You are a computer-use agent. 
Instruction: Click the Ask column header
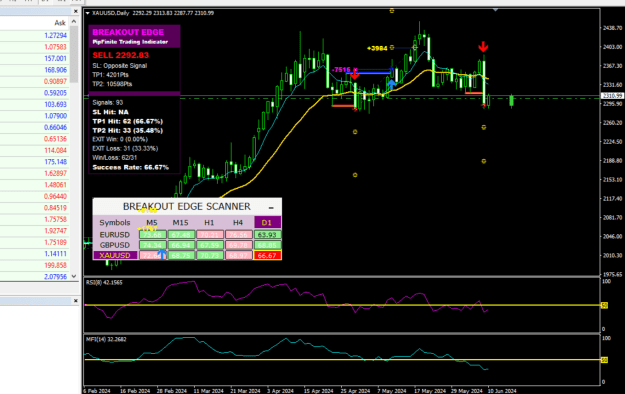[60, 23]
